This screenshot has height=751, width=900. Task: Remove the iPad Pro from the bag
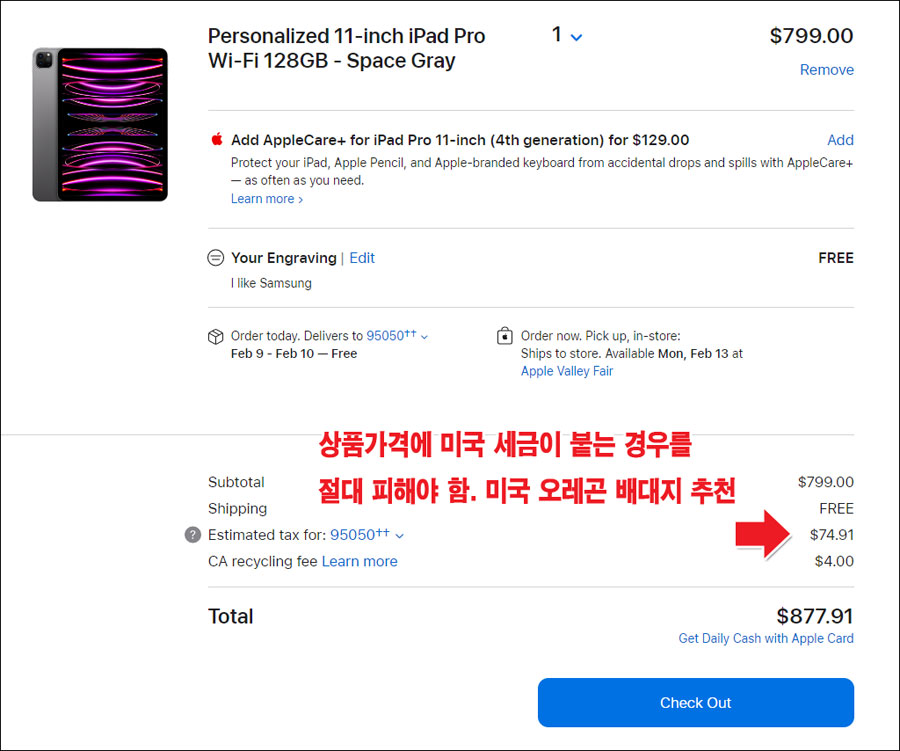pyautogui.click(x=827, y=69)
